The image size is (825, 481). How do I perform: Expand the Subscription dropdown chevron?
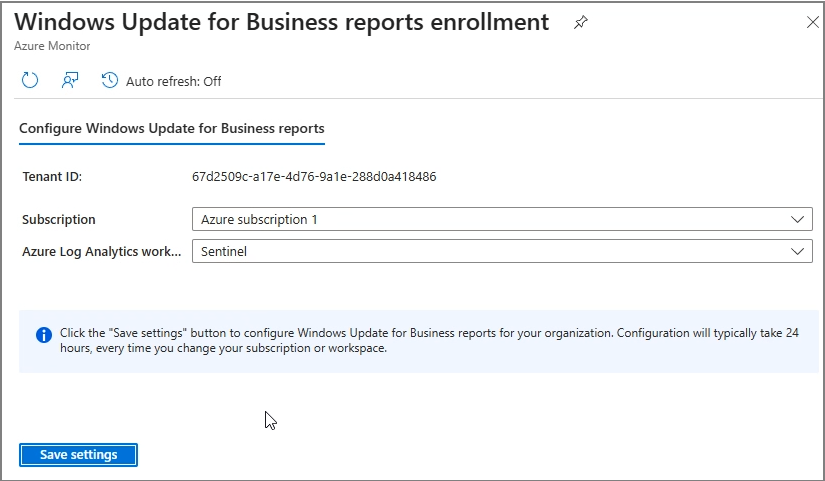click(797, 219)
